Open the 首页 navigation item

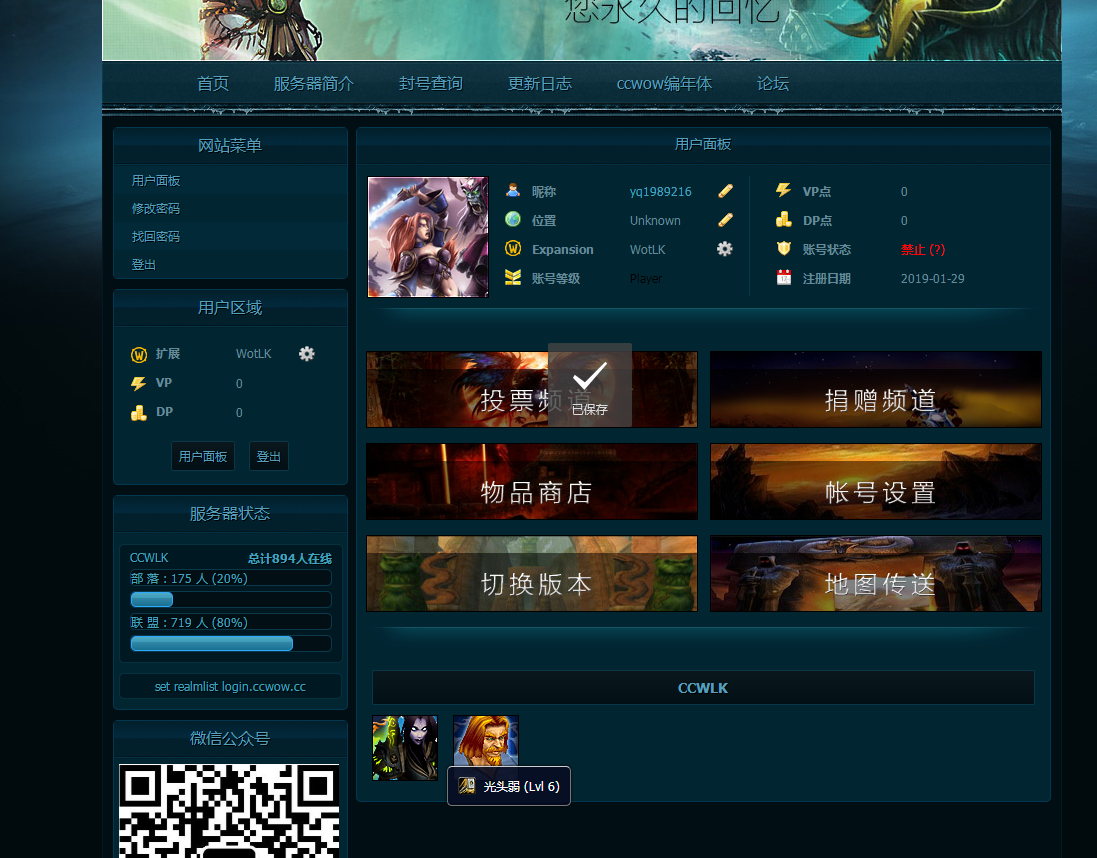[213, 84]
